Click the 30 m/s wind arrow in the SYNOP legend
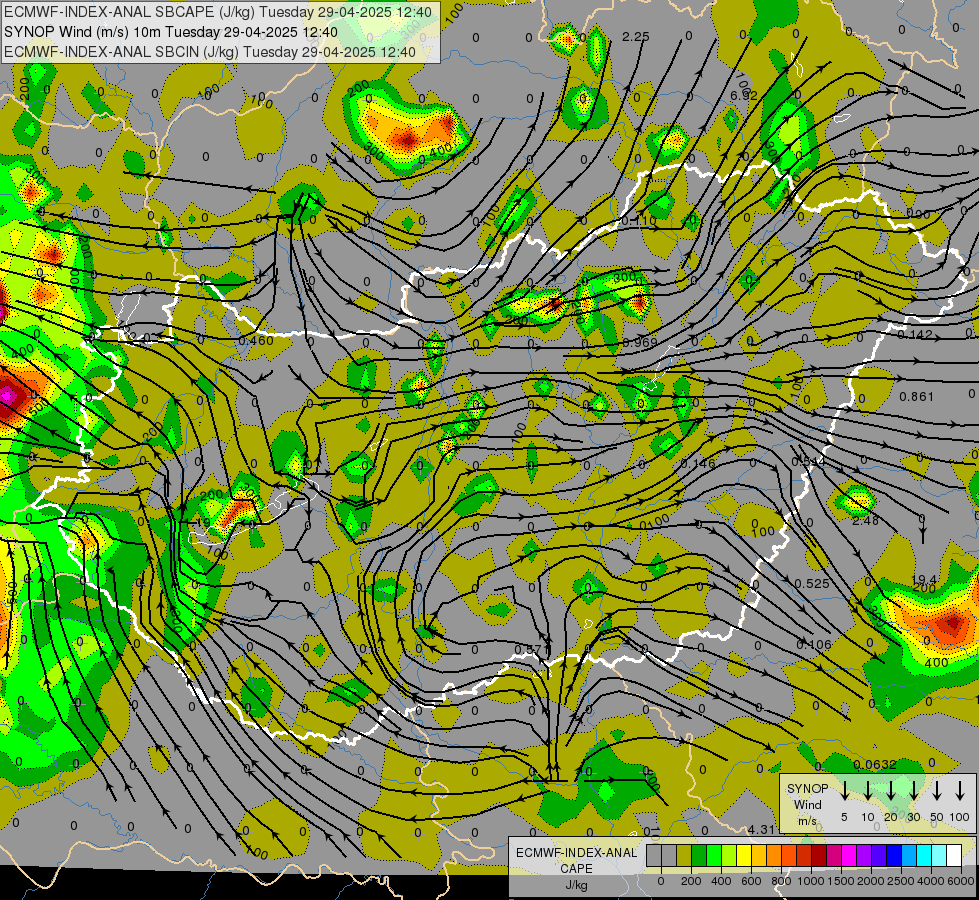Screen dimensions: 979x900 tap(913, 791)
